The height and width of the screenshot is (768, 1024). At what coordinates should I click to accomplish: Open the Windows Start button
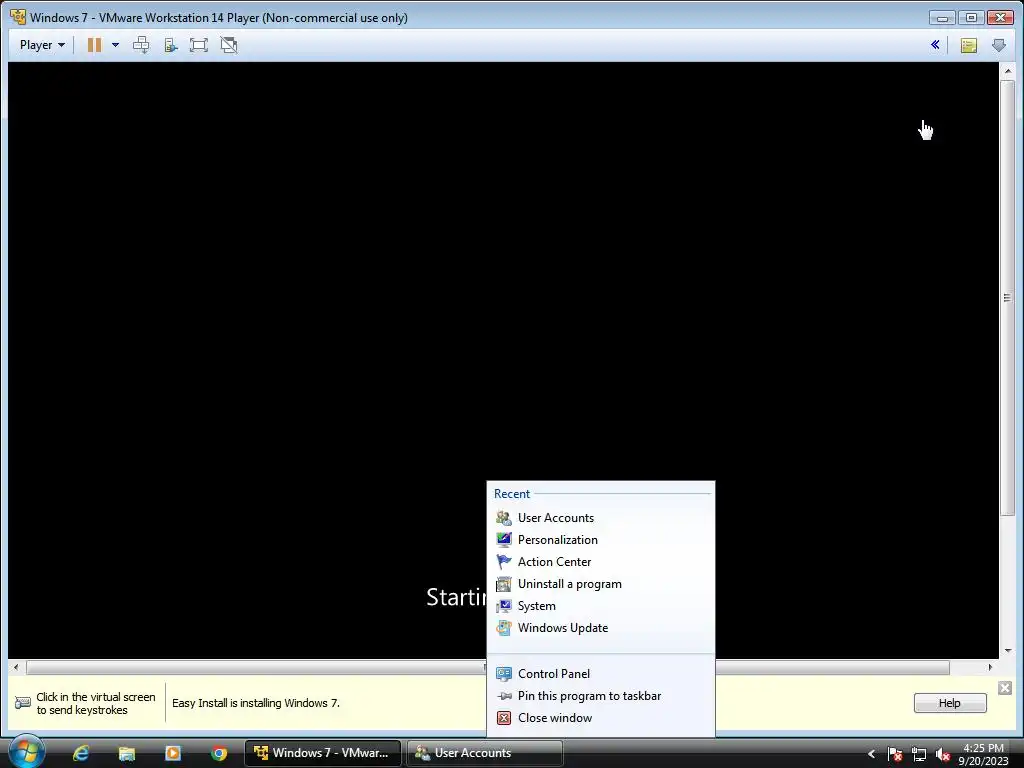click(27, 752)
